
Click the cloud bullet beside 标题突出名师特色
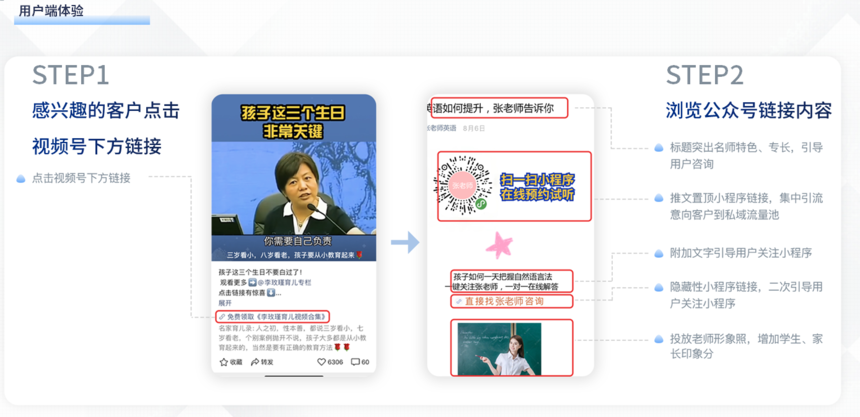pyautogui.click(x=659, y=148)
